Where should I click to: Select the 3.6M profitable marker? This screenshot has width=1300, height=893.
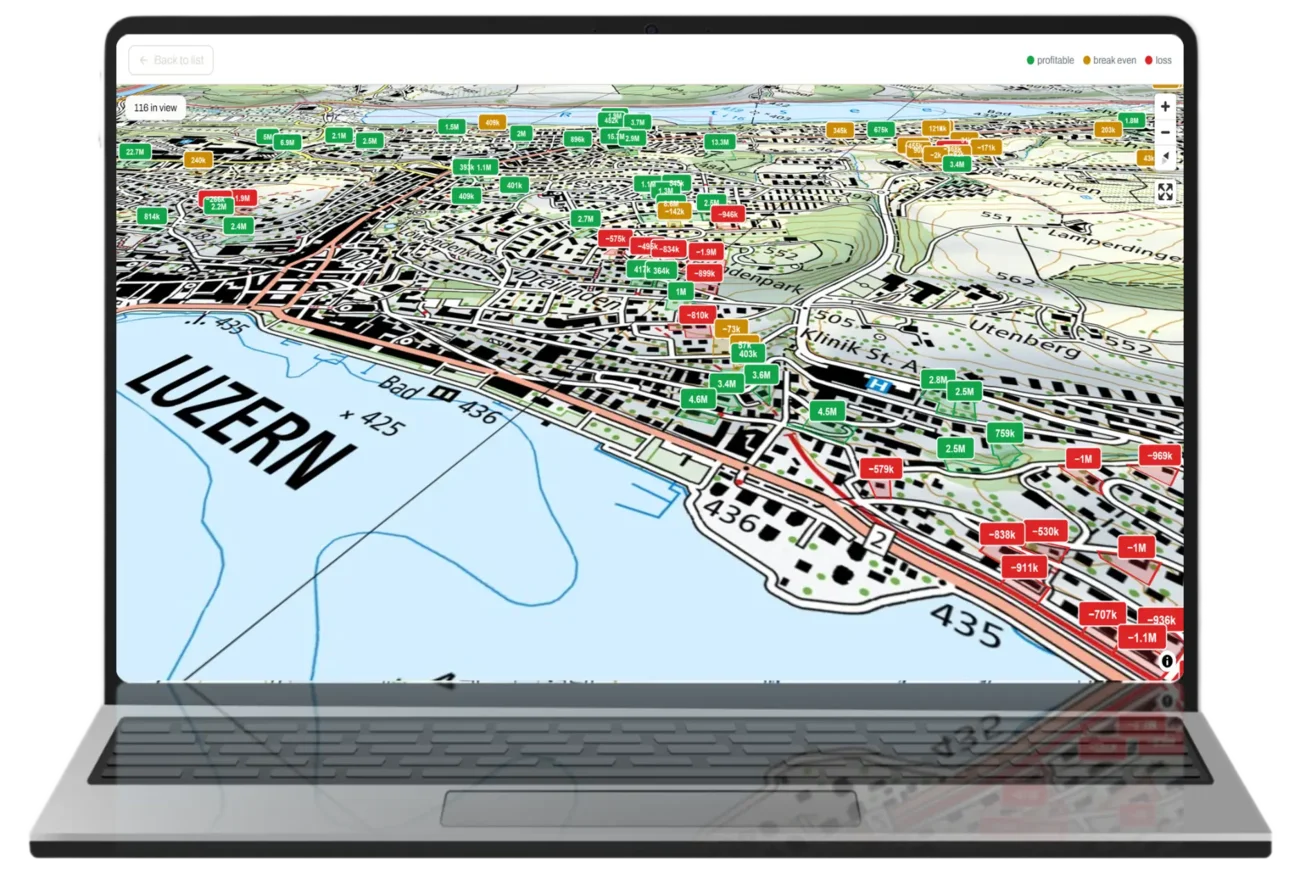point(760,375)
